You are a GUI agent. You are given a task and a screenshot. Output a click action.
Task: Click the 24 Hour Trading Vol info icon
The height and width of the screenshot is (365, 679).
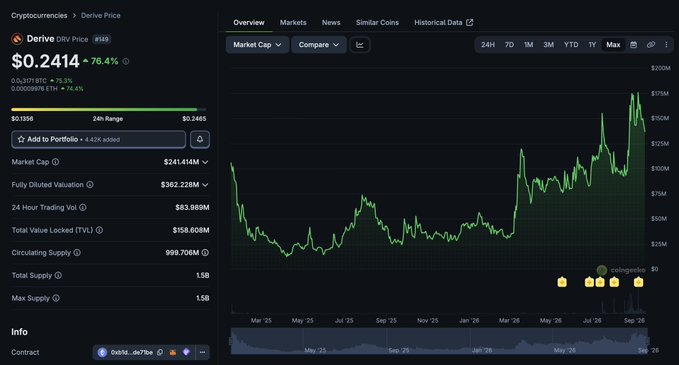[x=83, y=207]
